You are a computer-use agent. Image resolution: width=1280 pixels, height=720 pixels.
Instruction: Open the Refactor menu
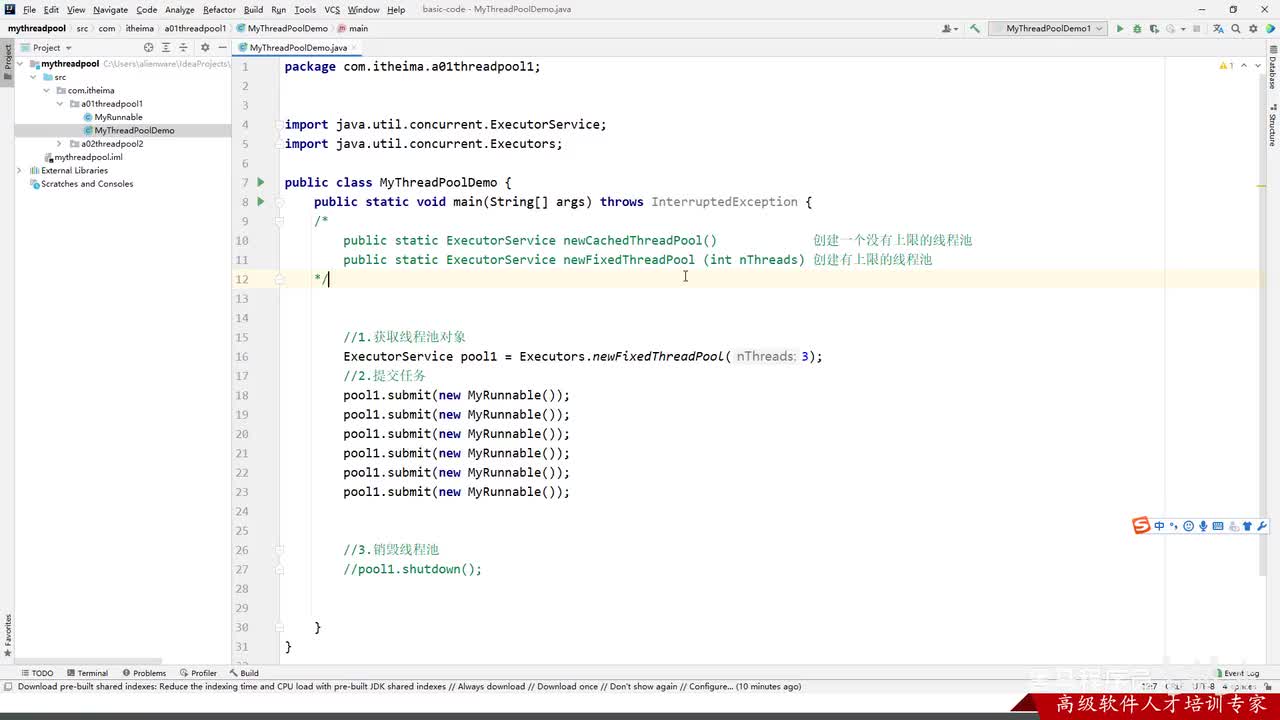pyautogui.click(x=219, y=10)
